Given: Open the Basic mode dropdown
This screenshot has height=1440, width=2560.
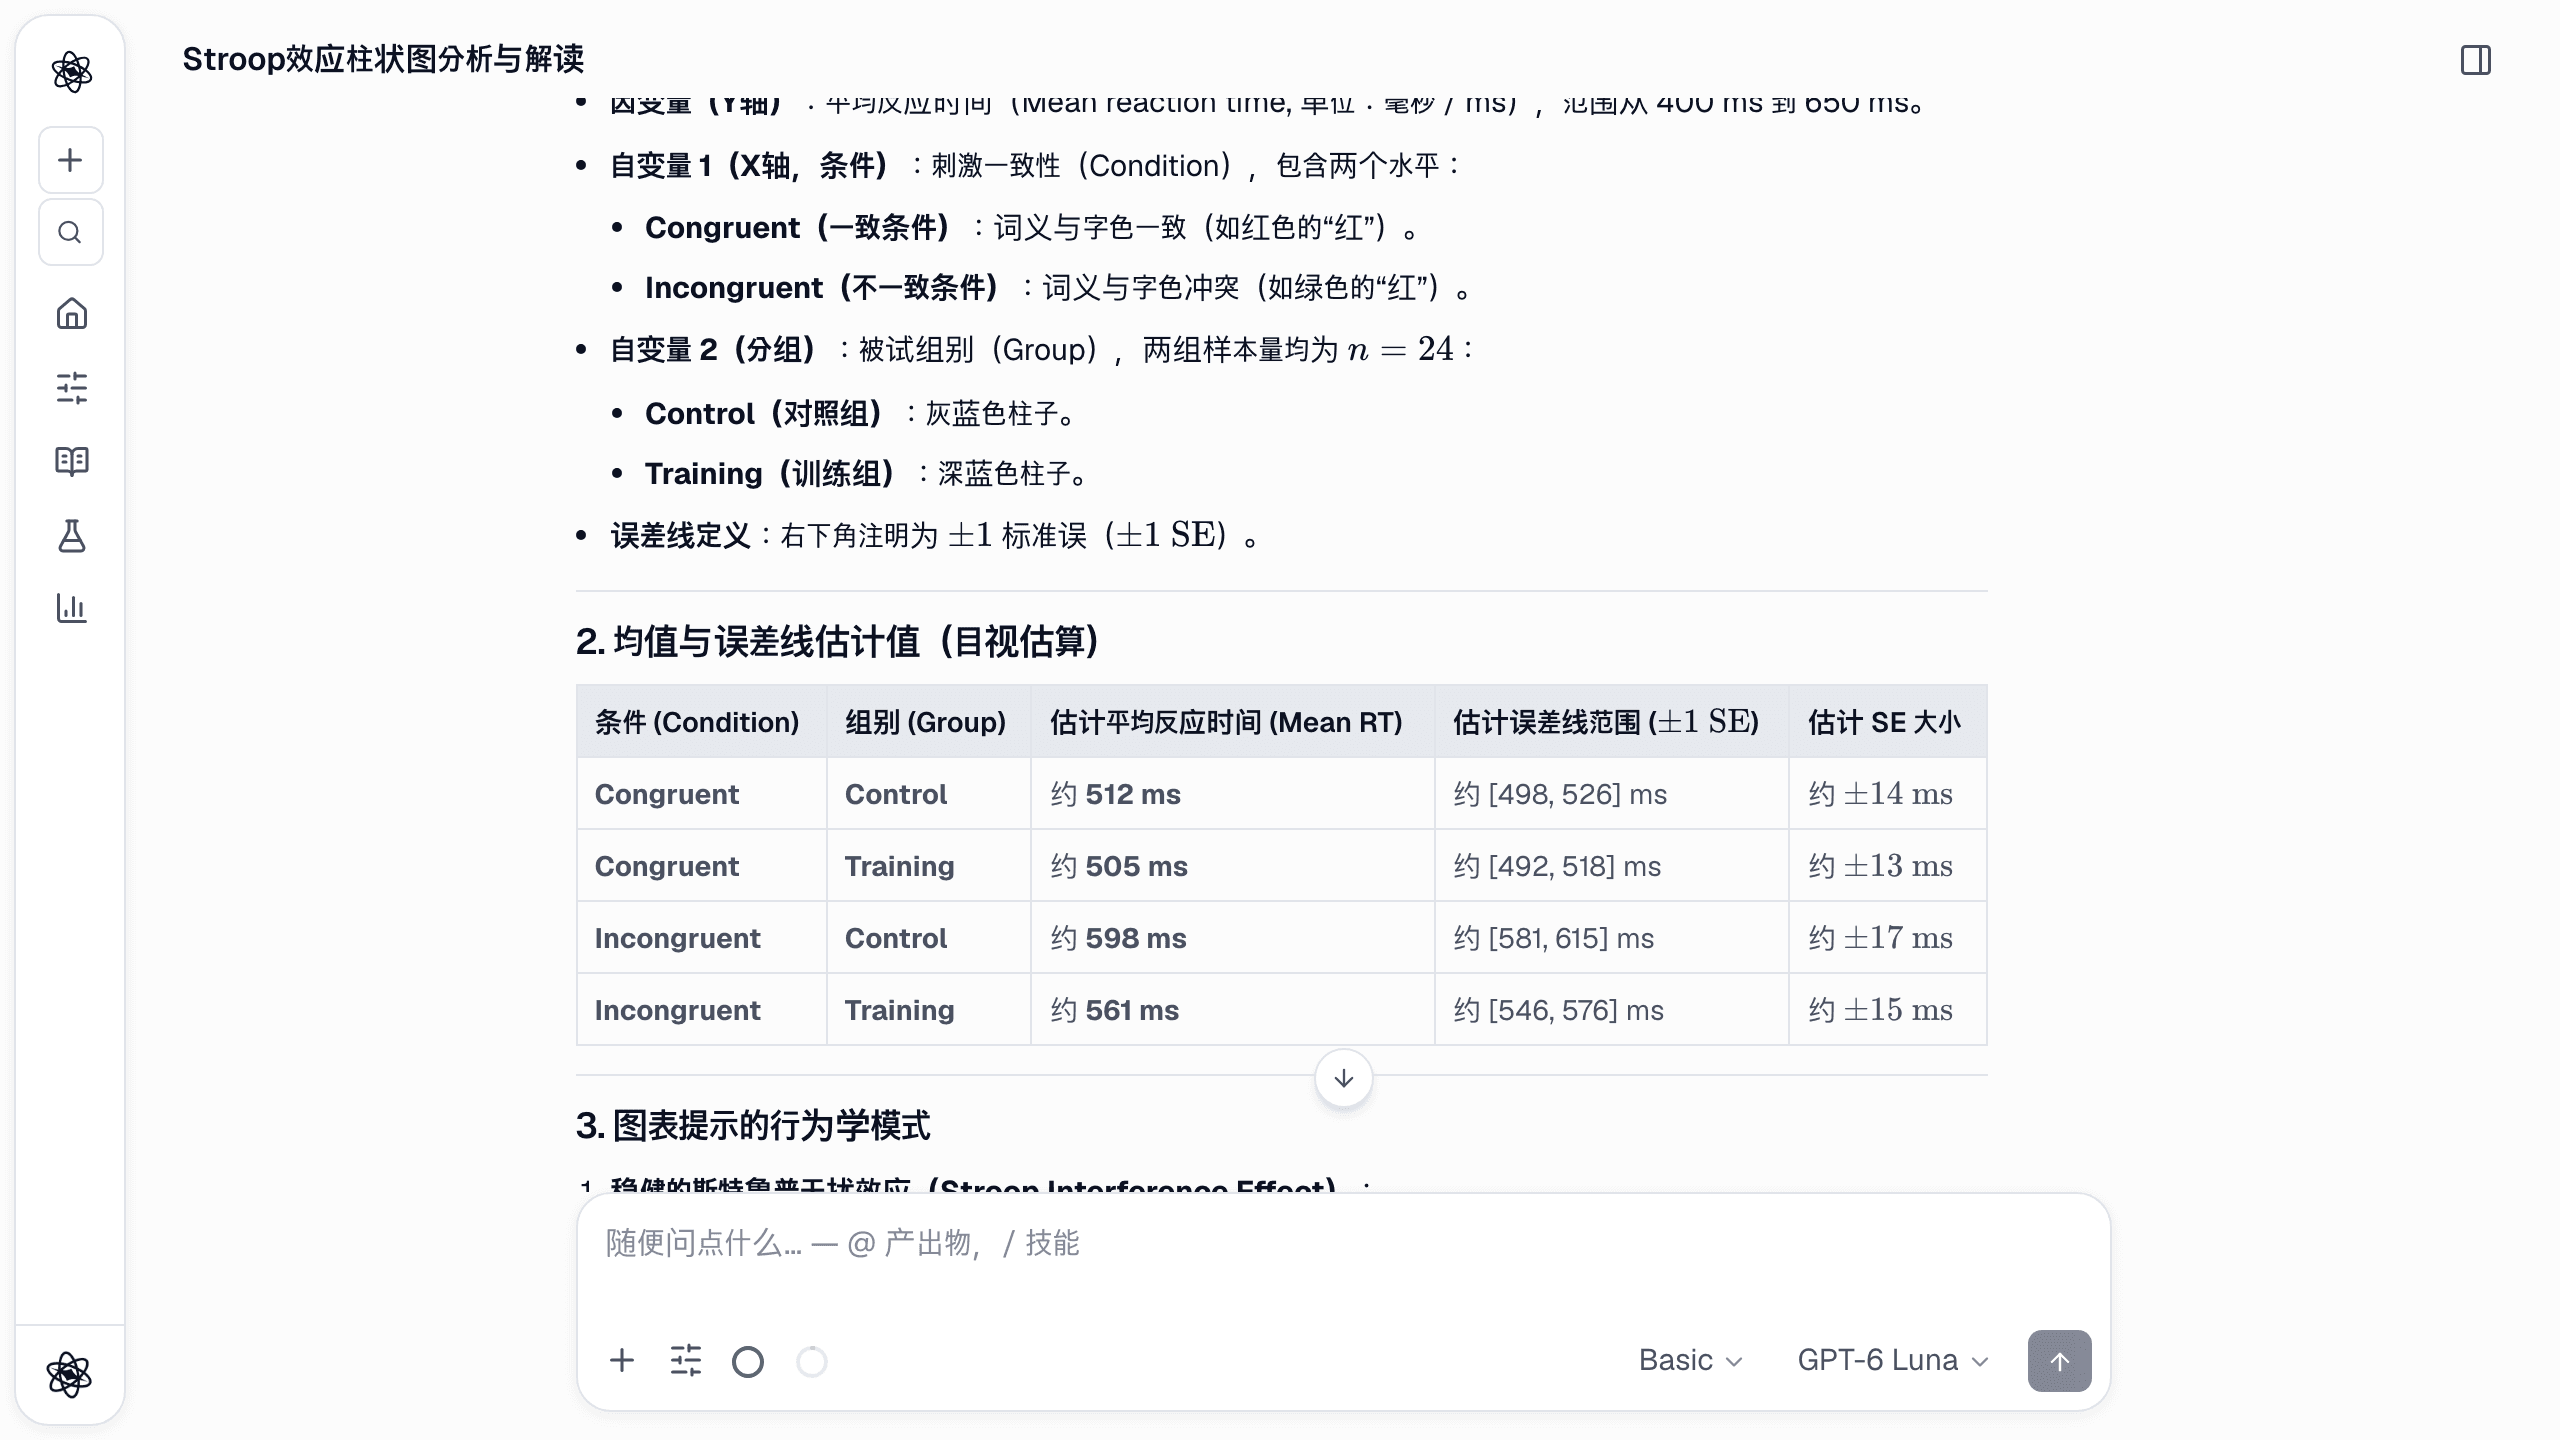Looking at the screenshot, I should [1691, 1361].
